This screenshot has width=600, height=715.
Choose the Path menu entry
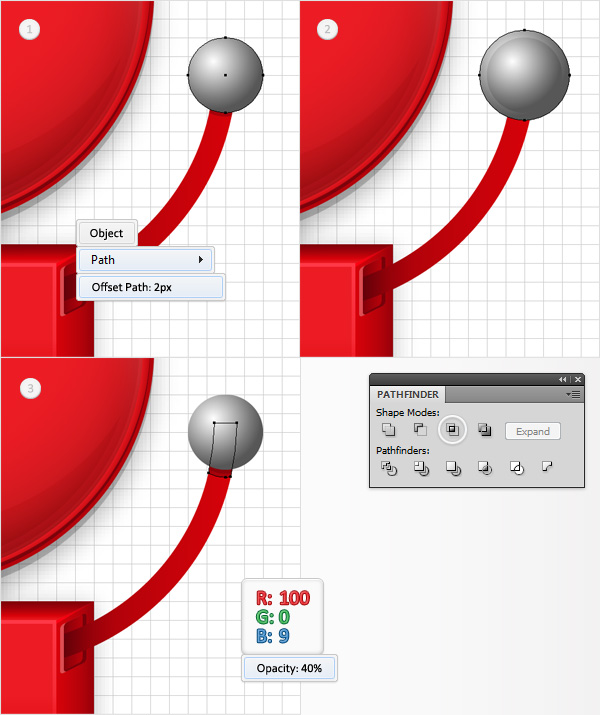tap(145, 260)
